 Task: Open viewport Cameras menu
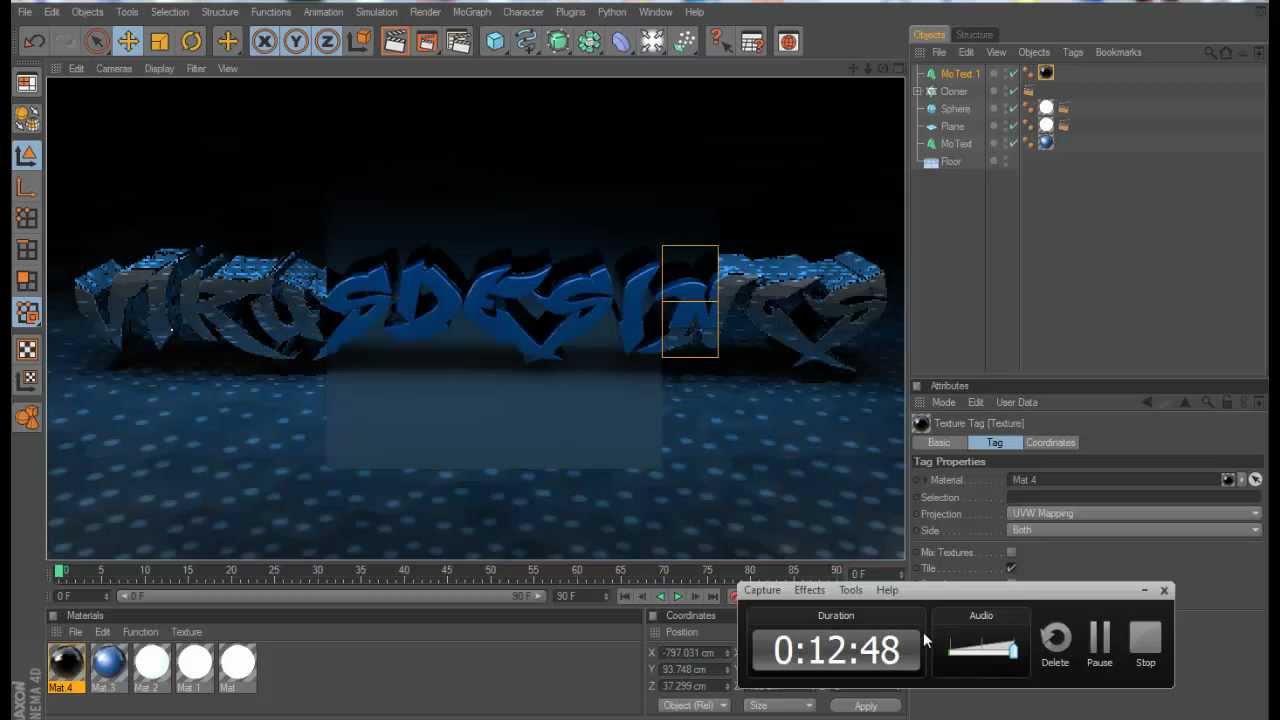pyautogui.click(x=114, y=69)
